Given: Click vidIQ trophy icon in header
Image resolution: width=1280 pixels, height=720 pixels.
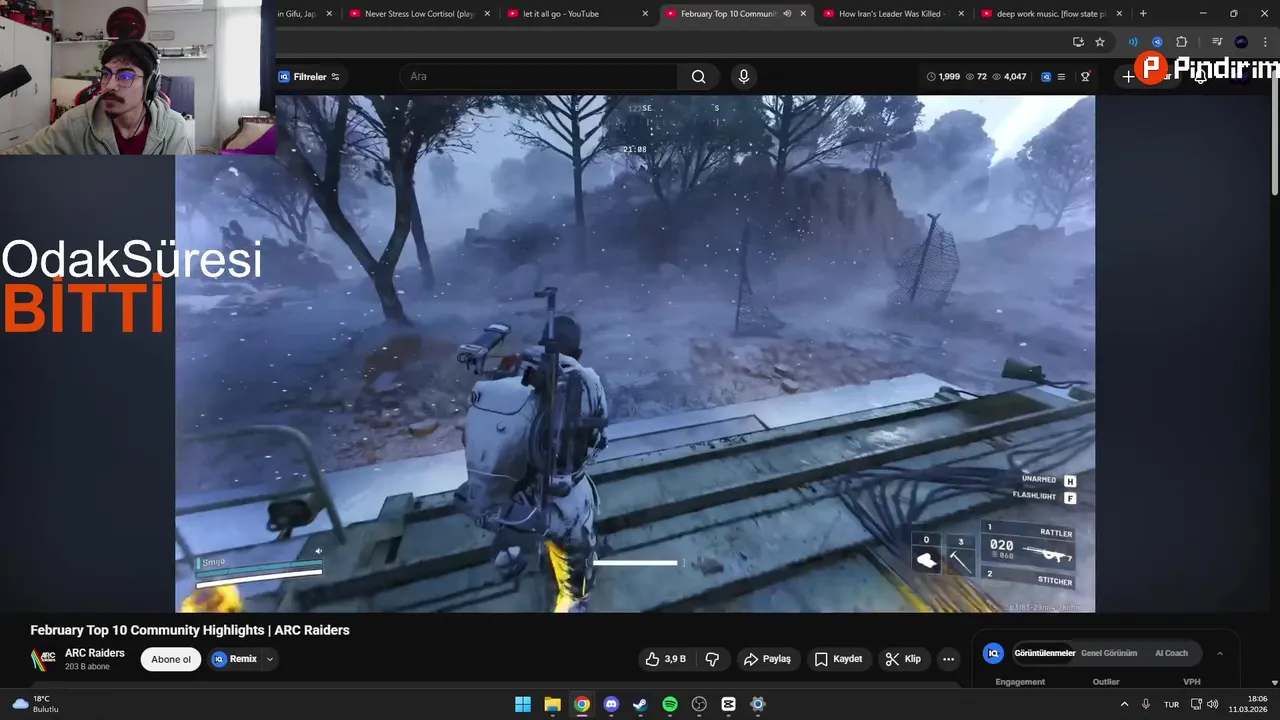Looking at the screenshot, I should (1085, 77).
